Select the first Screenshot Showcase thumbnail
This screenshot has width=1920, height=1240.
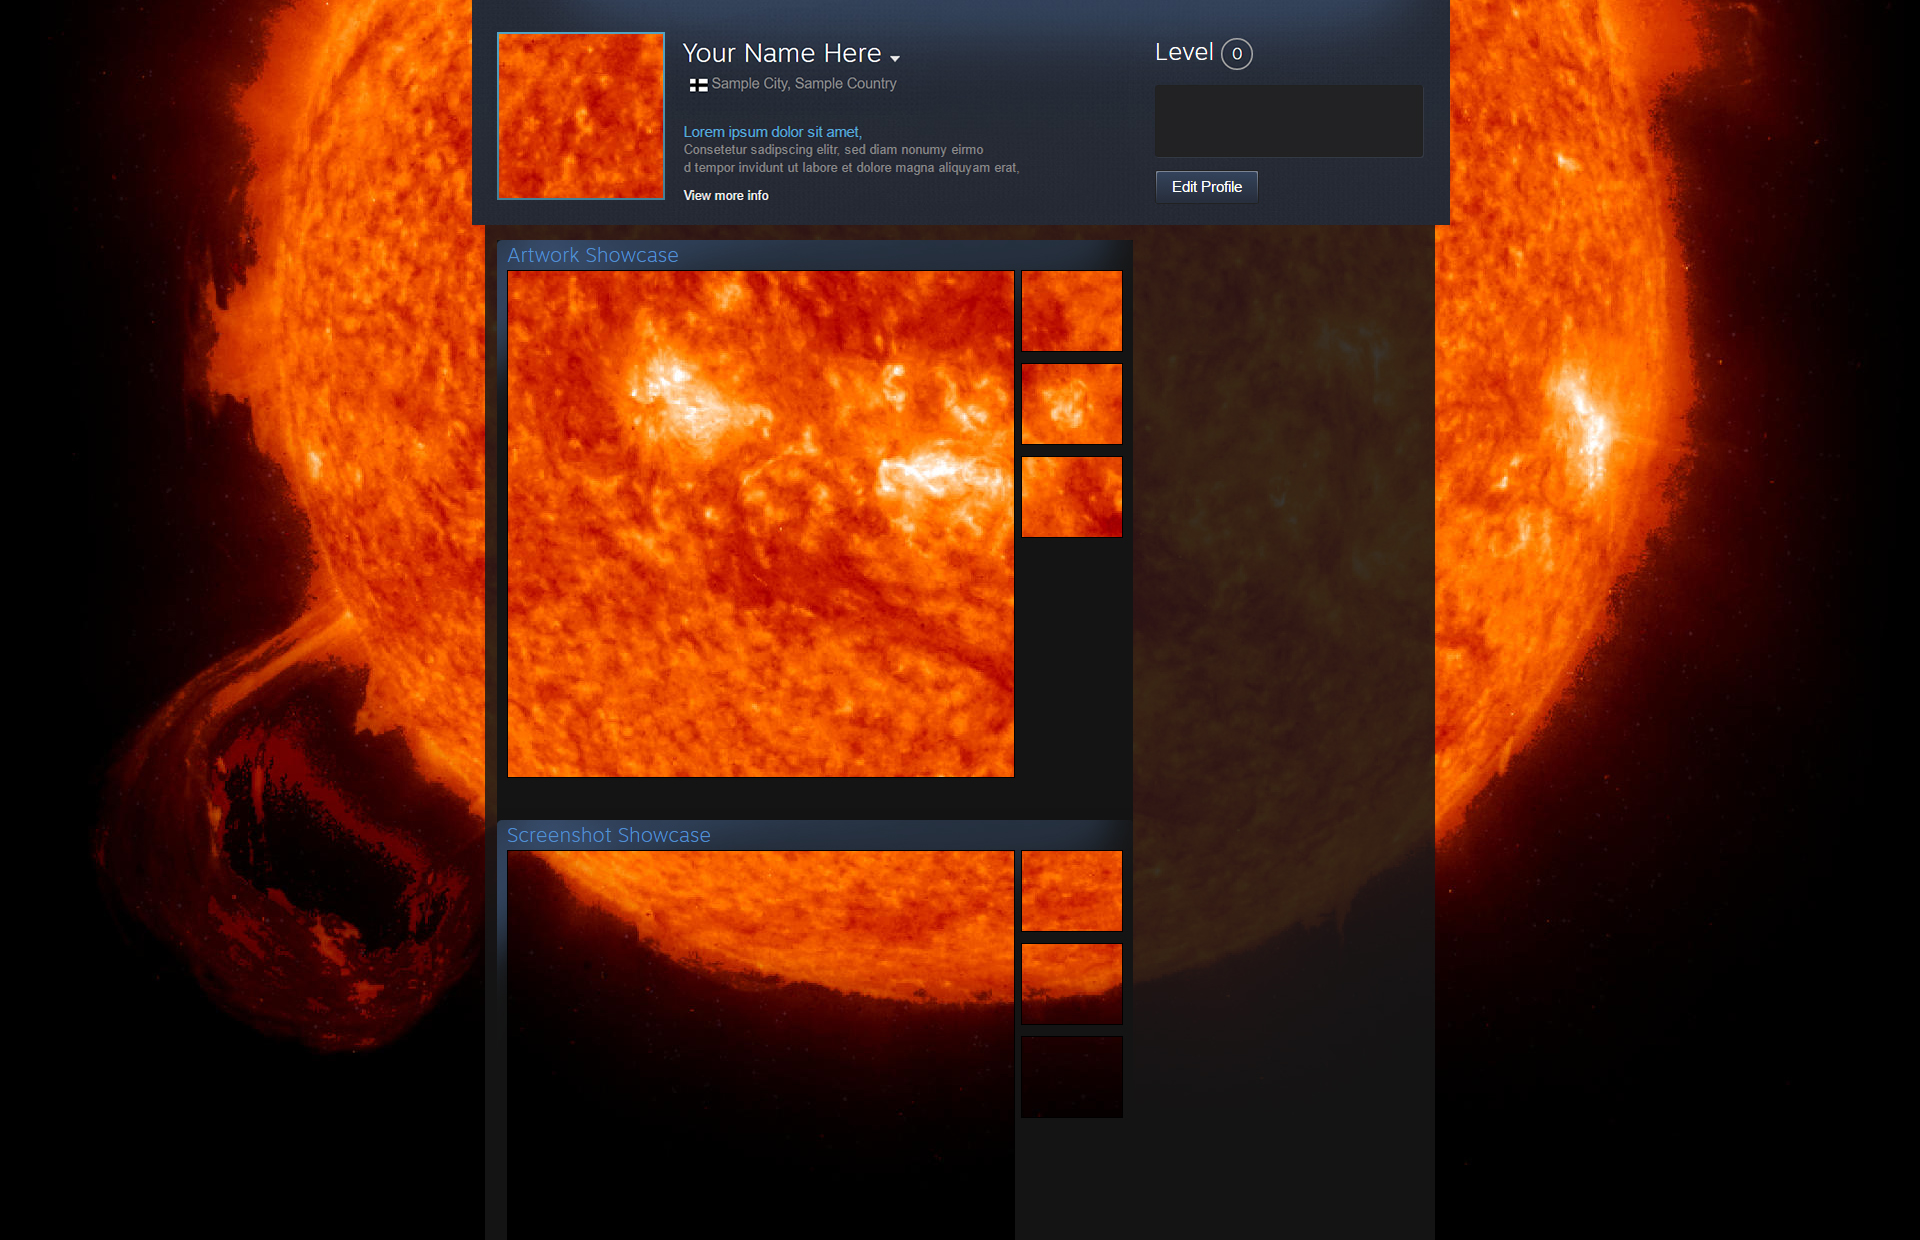[x=1071, y=891]
